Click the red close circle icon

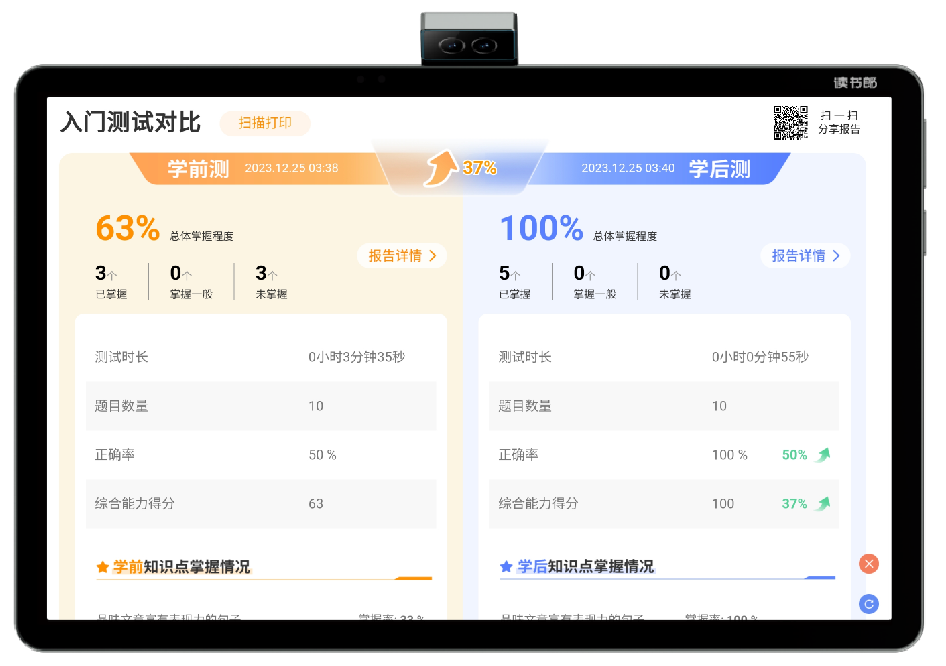click(869, 564)
